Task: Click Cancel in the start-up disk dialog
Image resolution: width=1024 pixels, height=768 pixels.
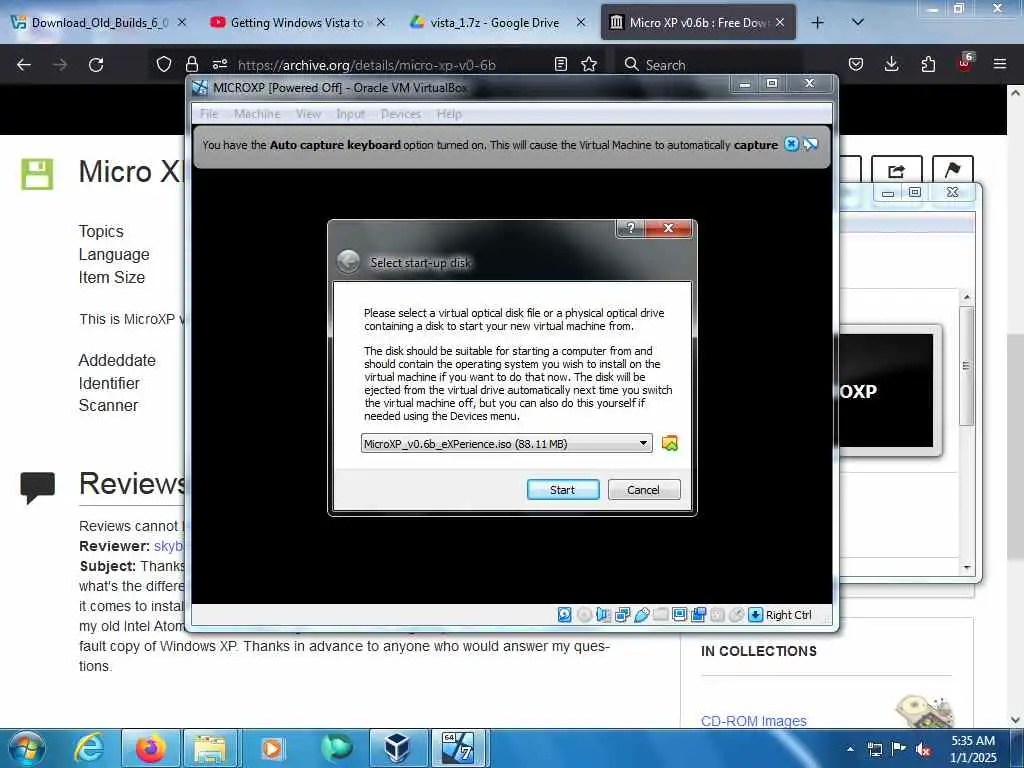Action: click(644, 490)
